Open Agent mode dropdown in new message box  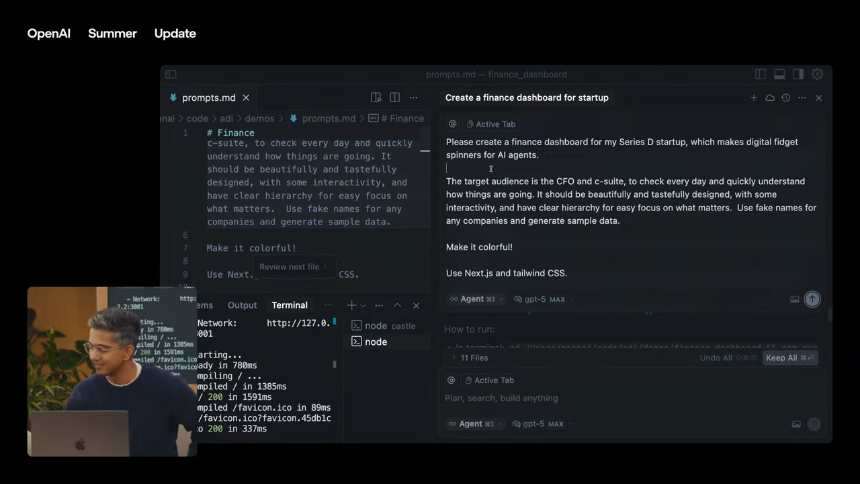click(x=475, y=424)
